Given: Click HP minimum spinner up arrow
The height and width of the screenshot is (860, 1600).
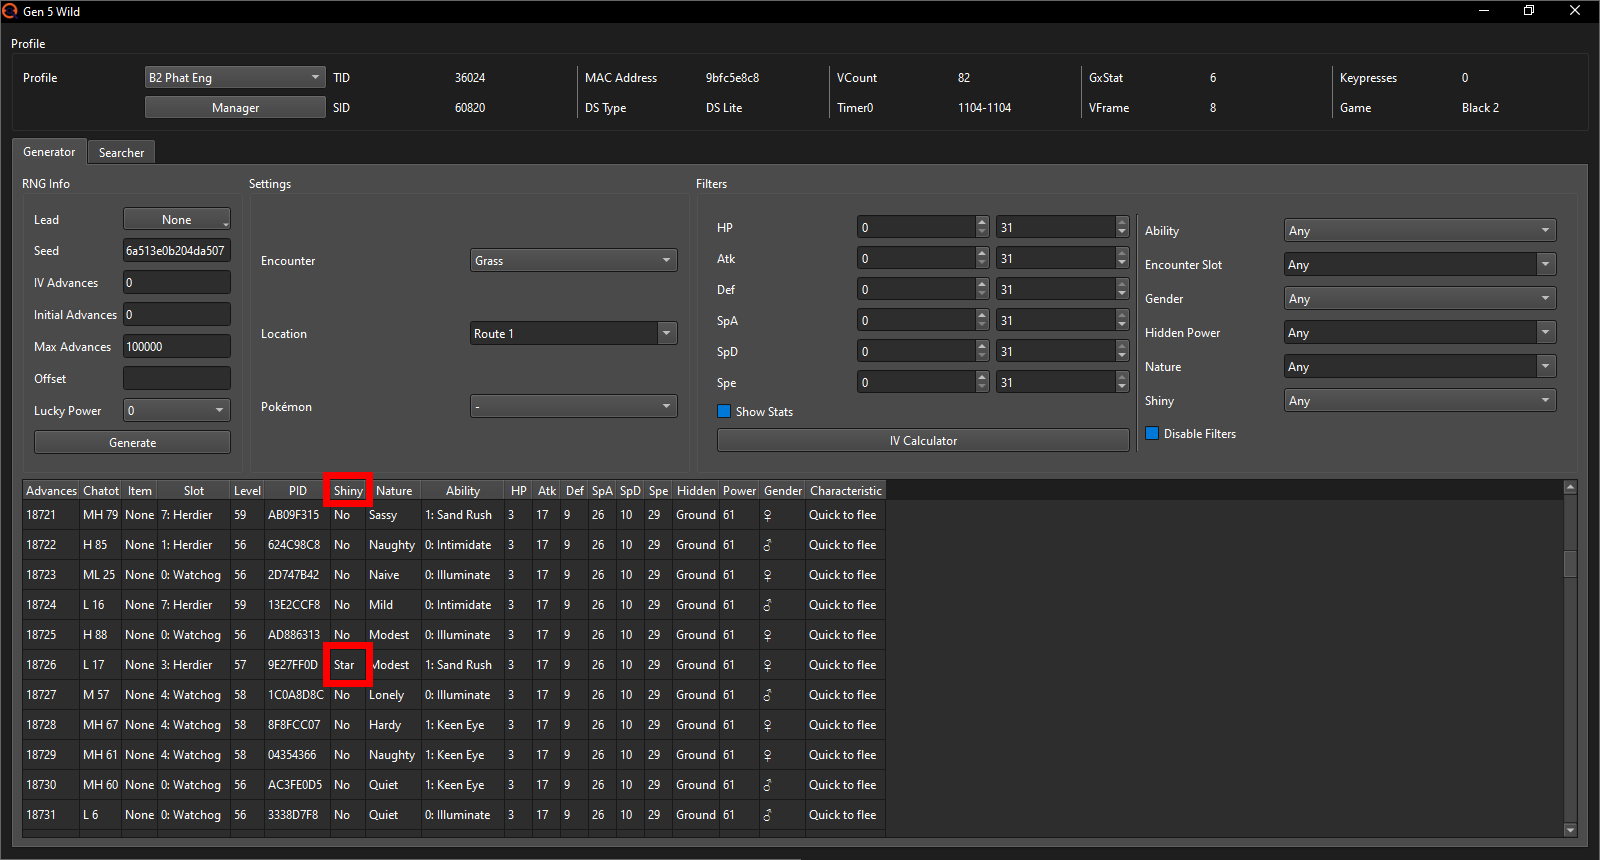Looking at the screenshot, I should tap(982, 222).
